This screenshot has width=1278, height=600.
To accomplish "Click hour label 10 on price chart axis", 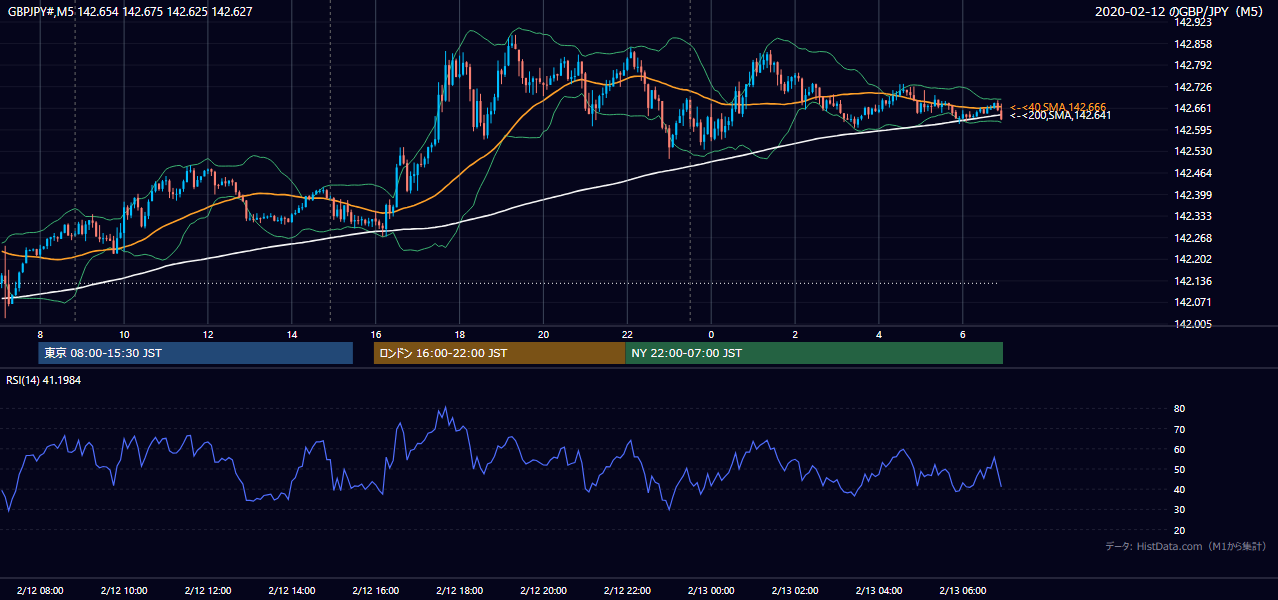I will tap(124, 334).
